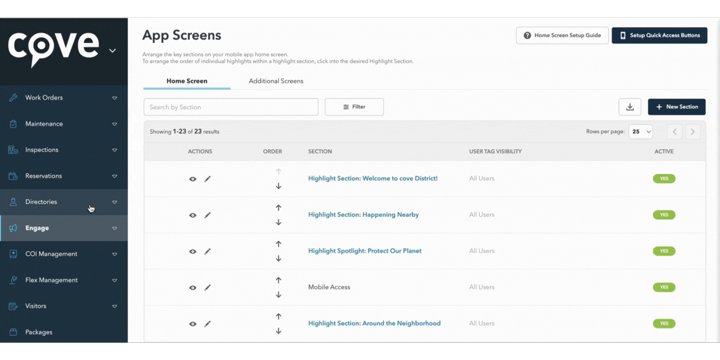View the Protect Our Planet spotlight
The width and height of the screenshot is (720, 360).
(193, 251)
